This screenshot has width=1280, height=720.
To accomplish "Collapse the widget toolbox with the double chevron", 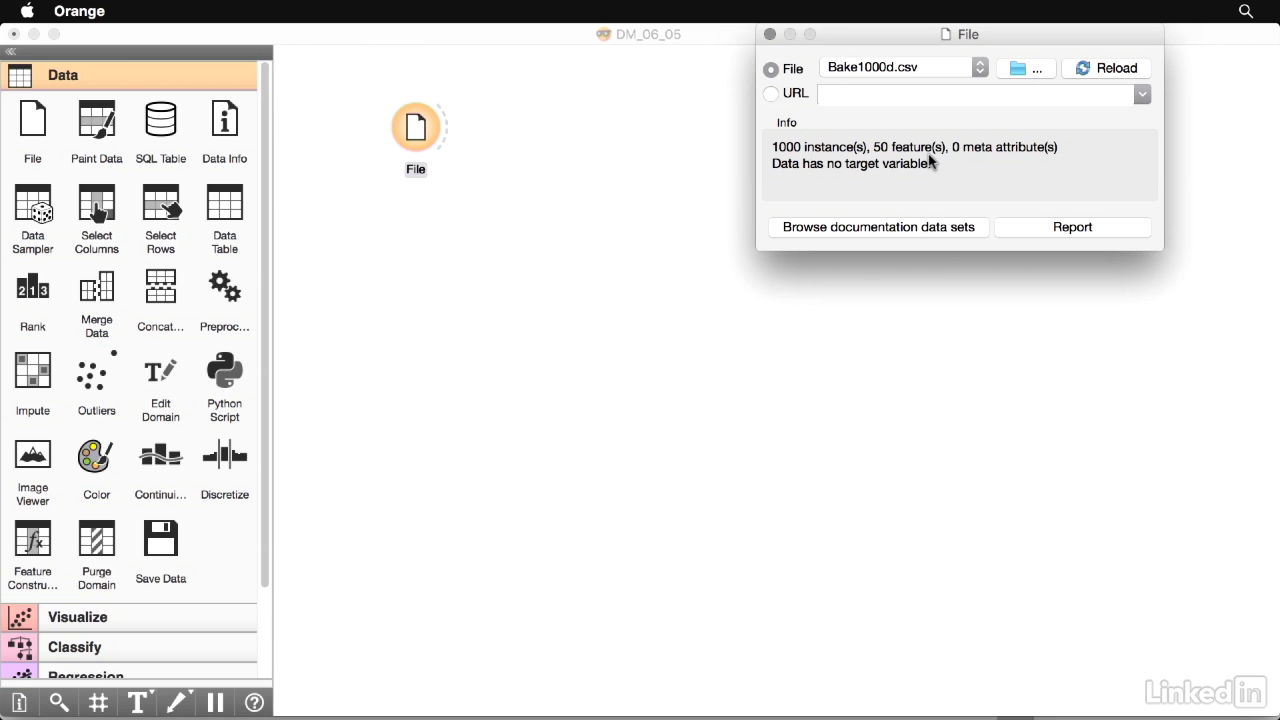I will (11, 52).
